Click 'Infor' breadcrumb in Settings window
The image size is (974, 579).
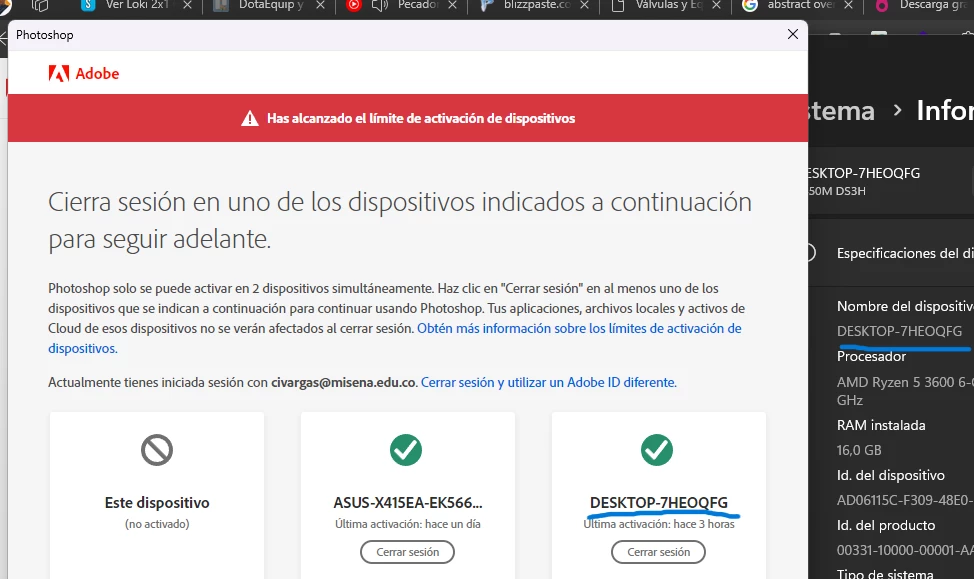tap(945, 111)
